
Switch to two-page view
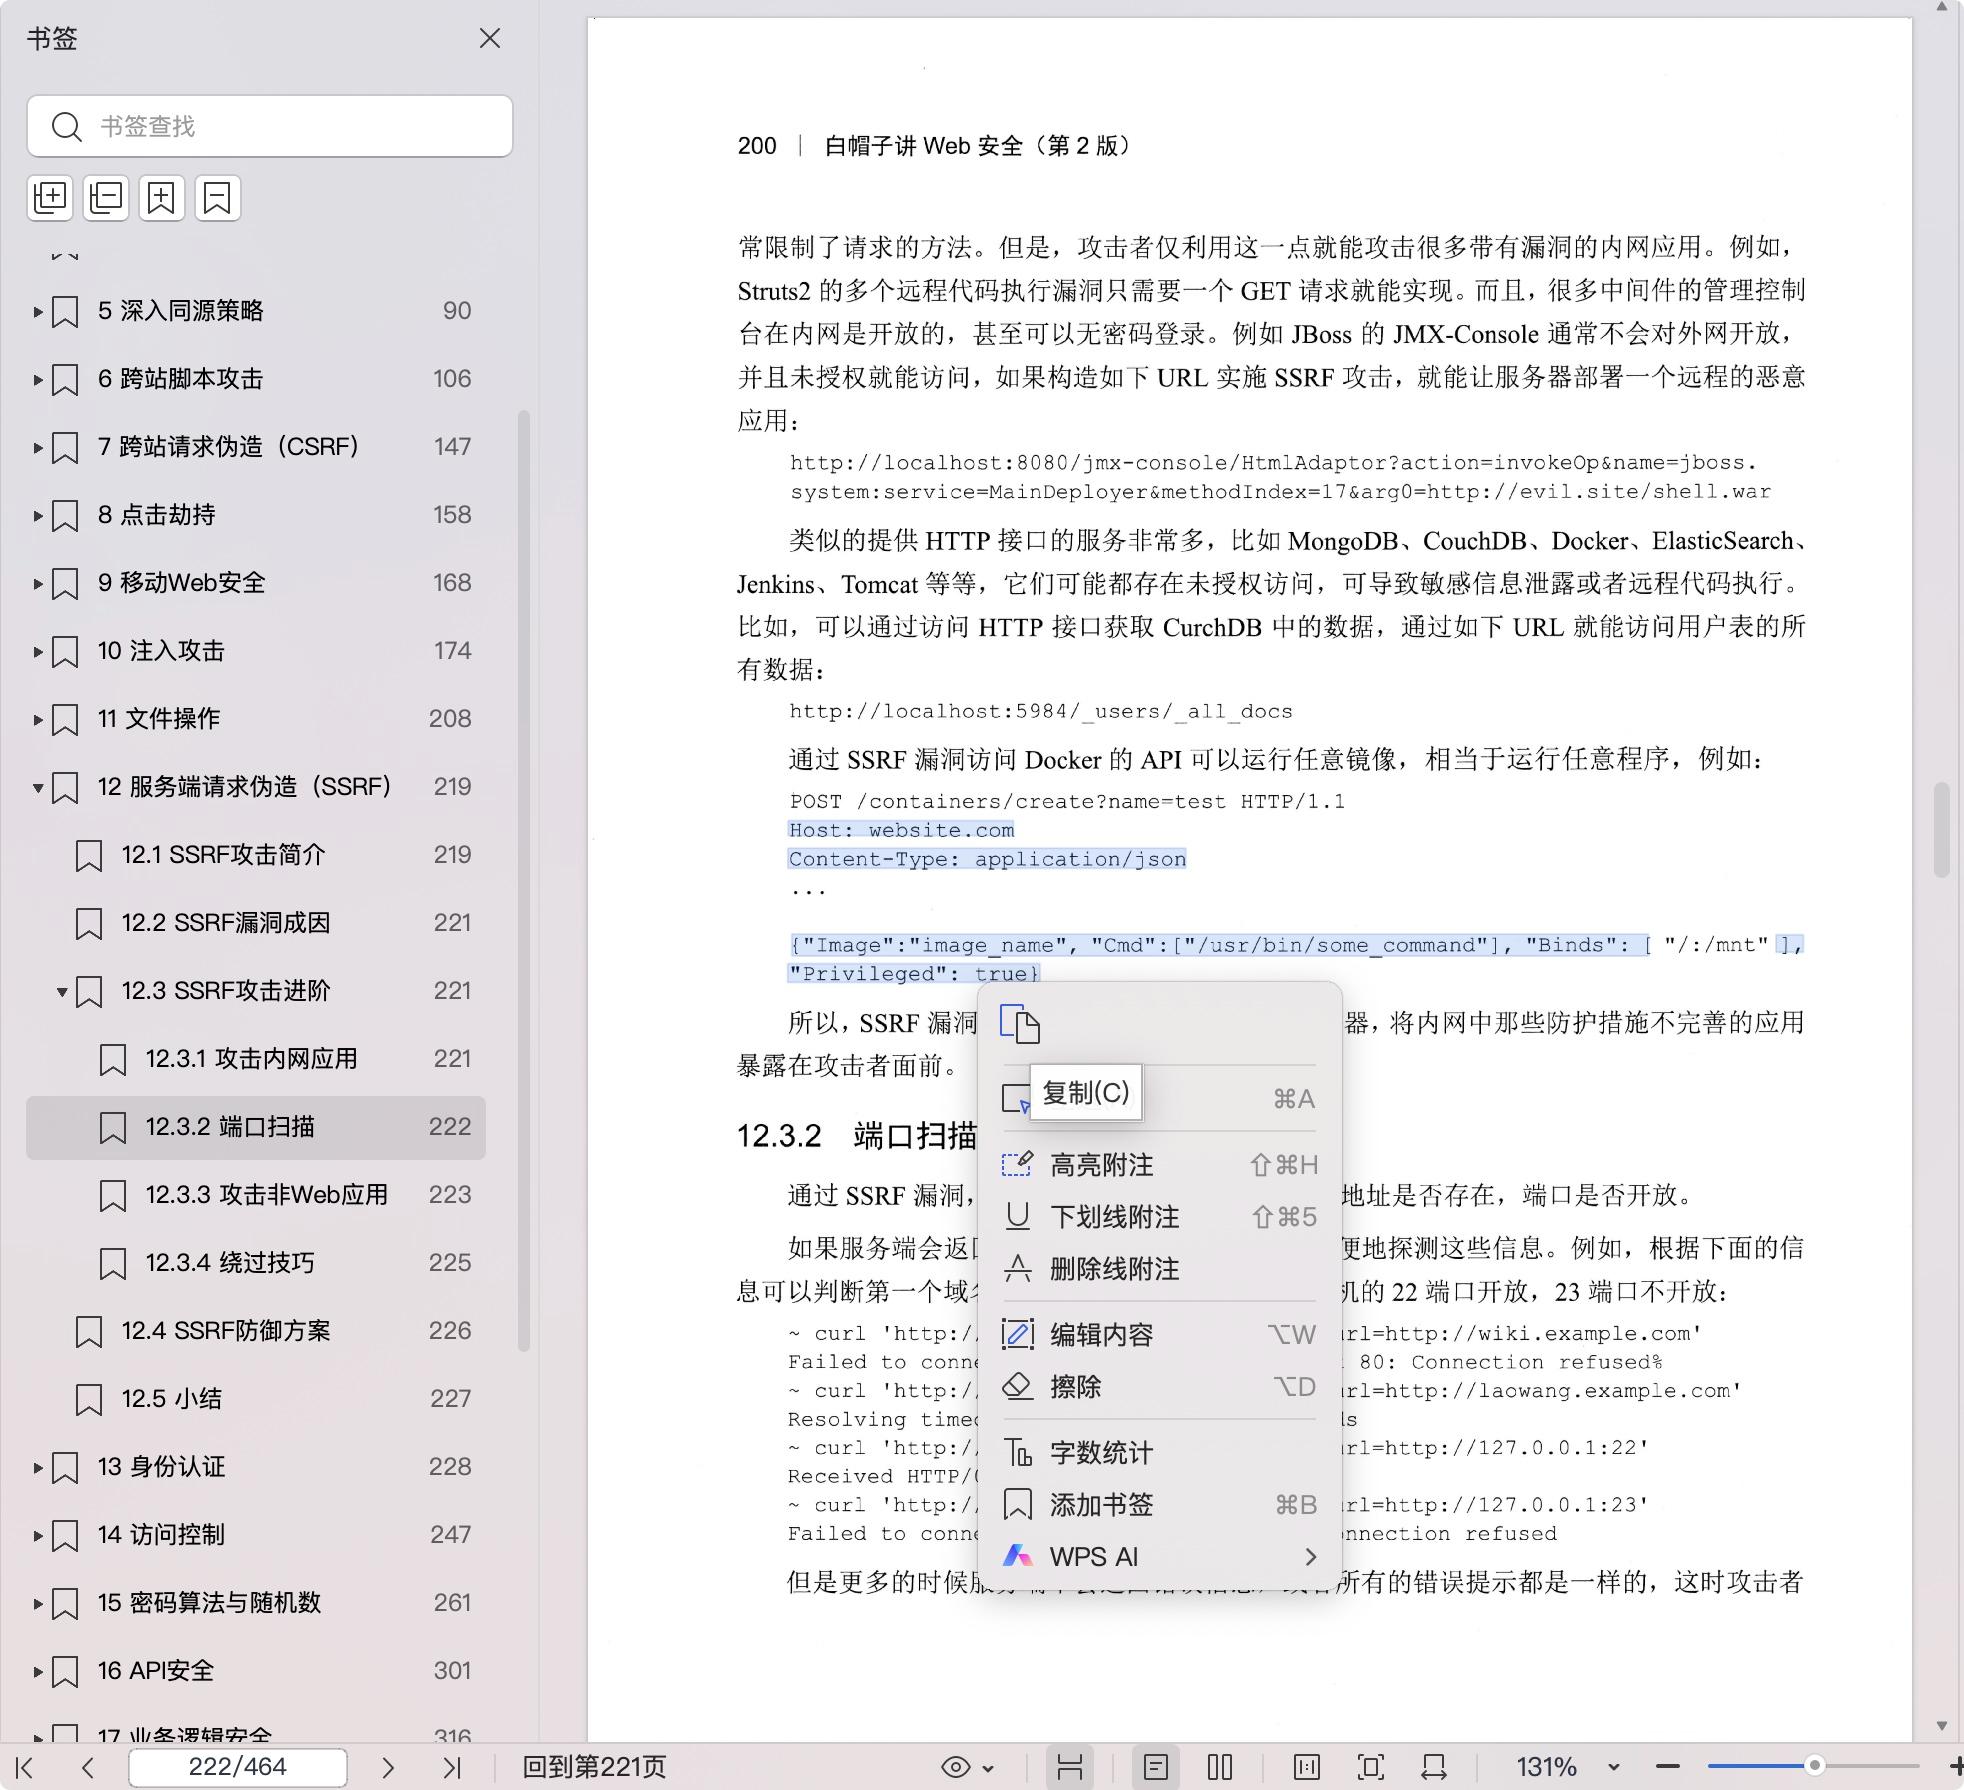click(1220, 1767)
